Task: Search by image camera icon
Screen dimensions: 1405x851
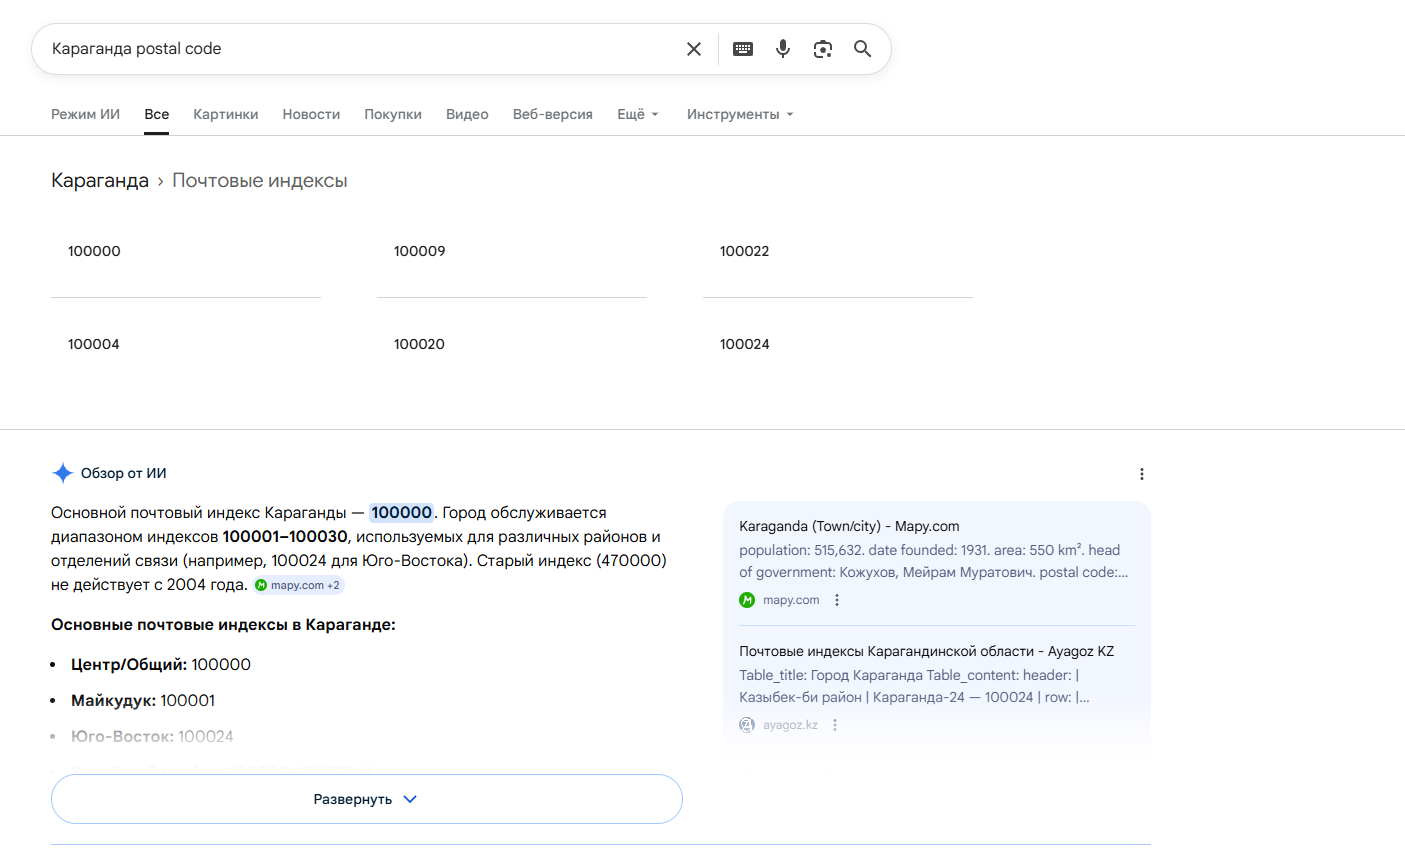Action: tap(822, 49)
